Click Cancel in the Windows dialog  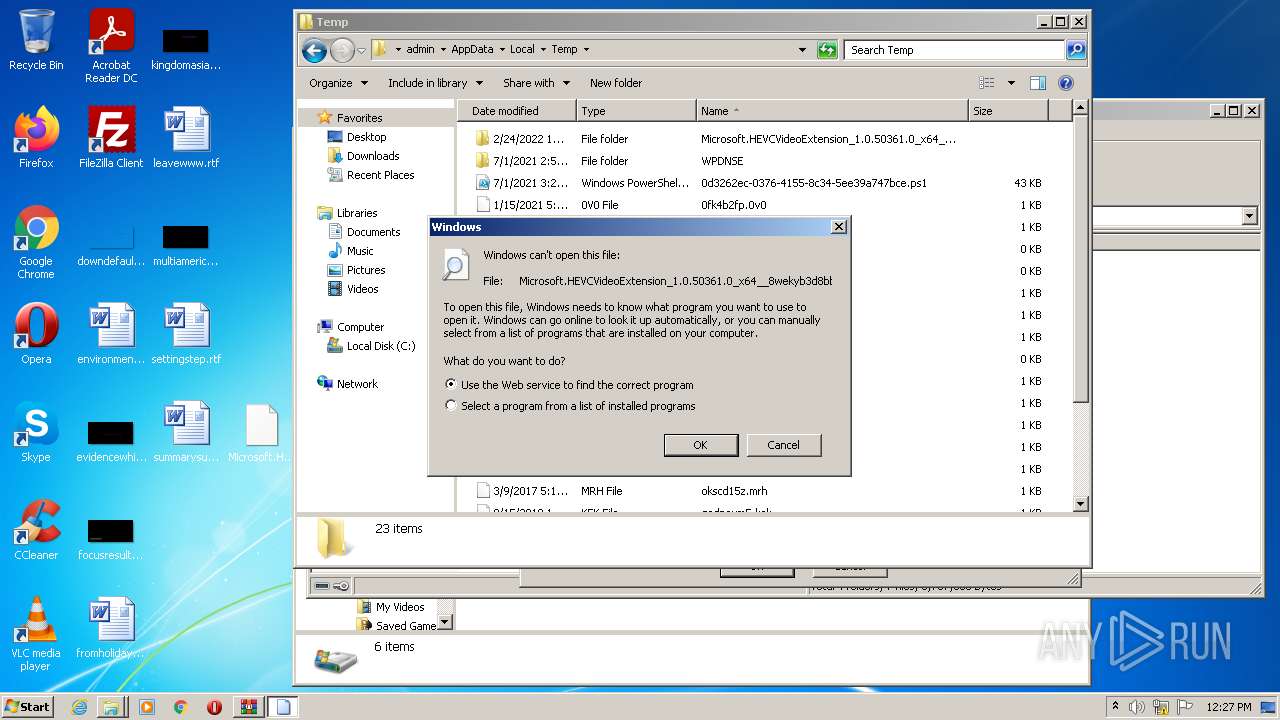pos(783,445)
